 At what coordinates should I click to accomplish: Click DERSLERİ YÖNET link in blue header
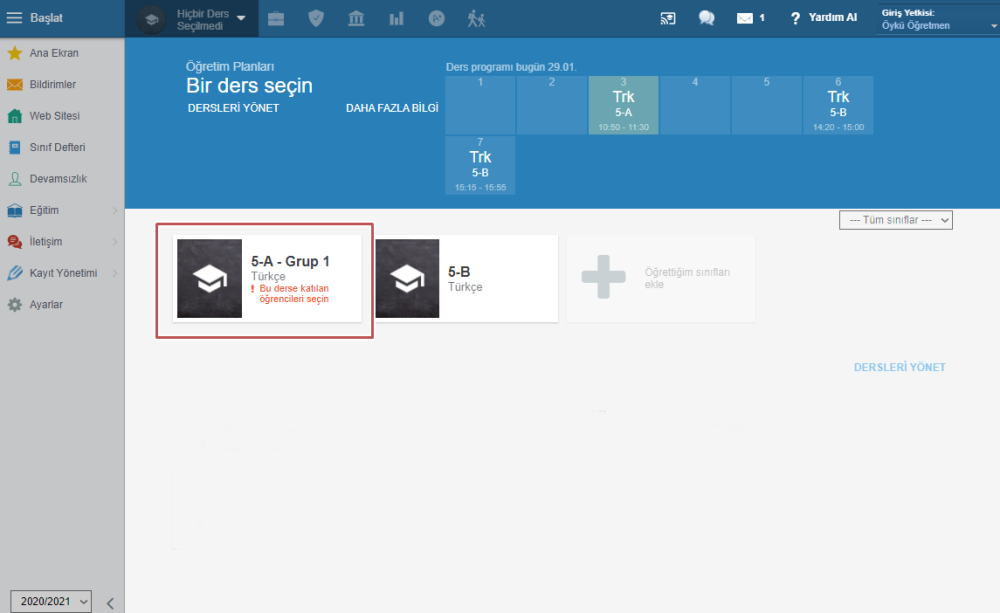[233, 108]
